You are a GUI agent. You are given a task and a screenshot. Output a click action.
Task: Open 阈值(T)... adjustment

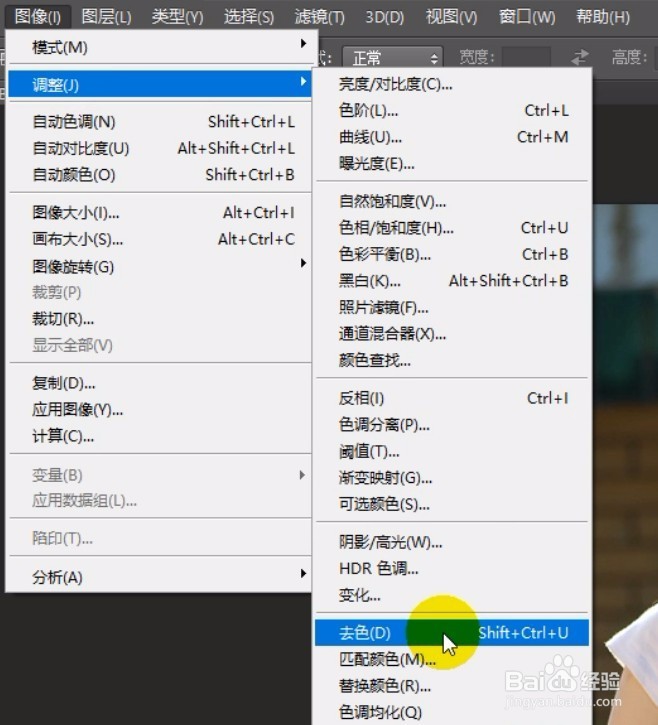click(452, 451)
